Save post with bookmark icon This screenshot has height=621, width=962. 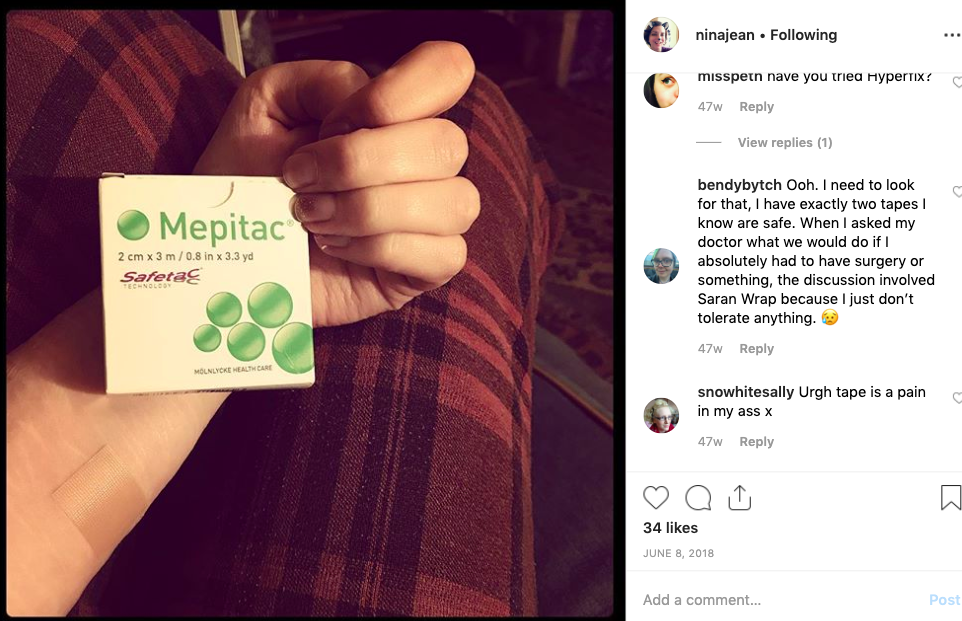[x=950, y=498]
